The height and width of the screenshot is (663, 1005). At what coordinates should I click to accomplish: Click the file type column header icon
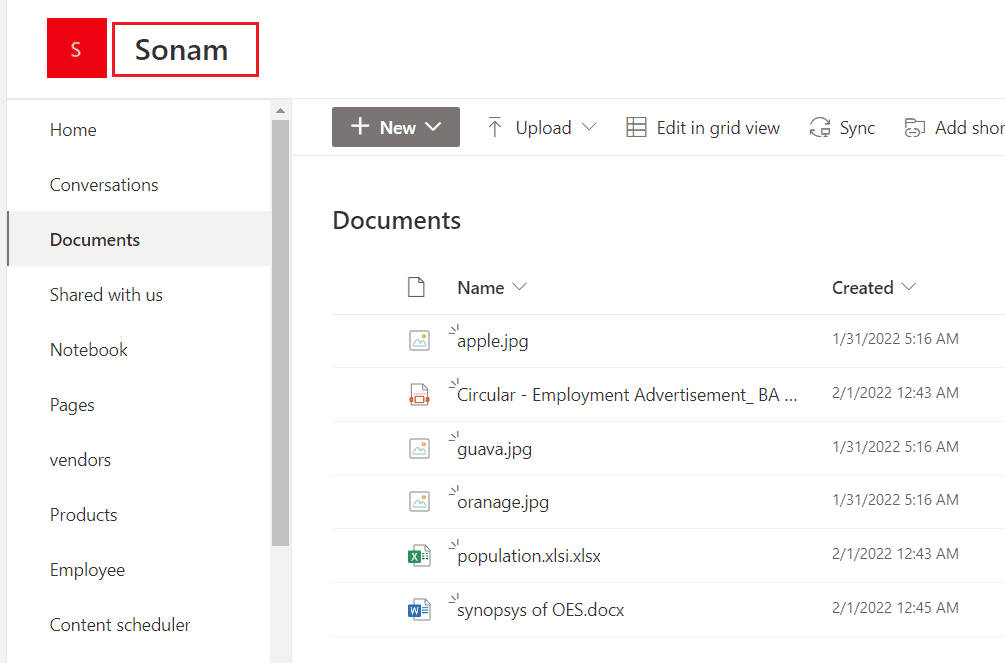coord(417,287)
